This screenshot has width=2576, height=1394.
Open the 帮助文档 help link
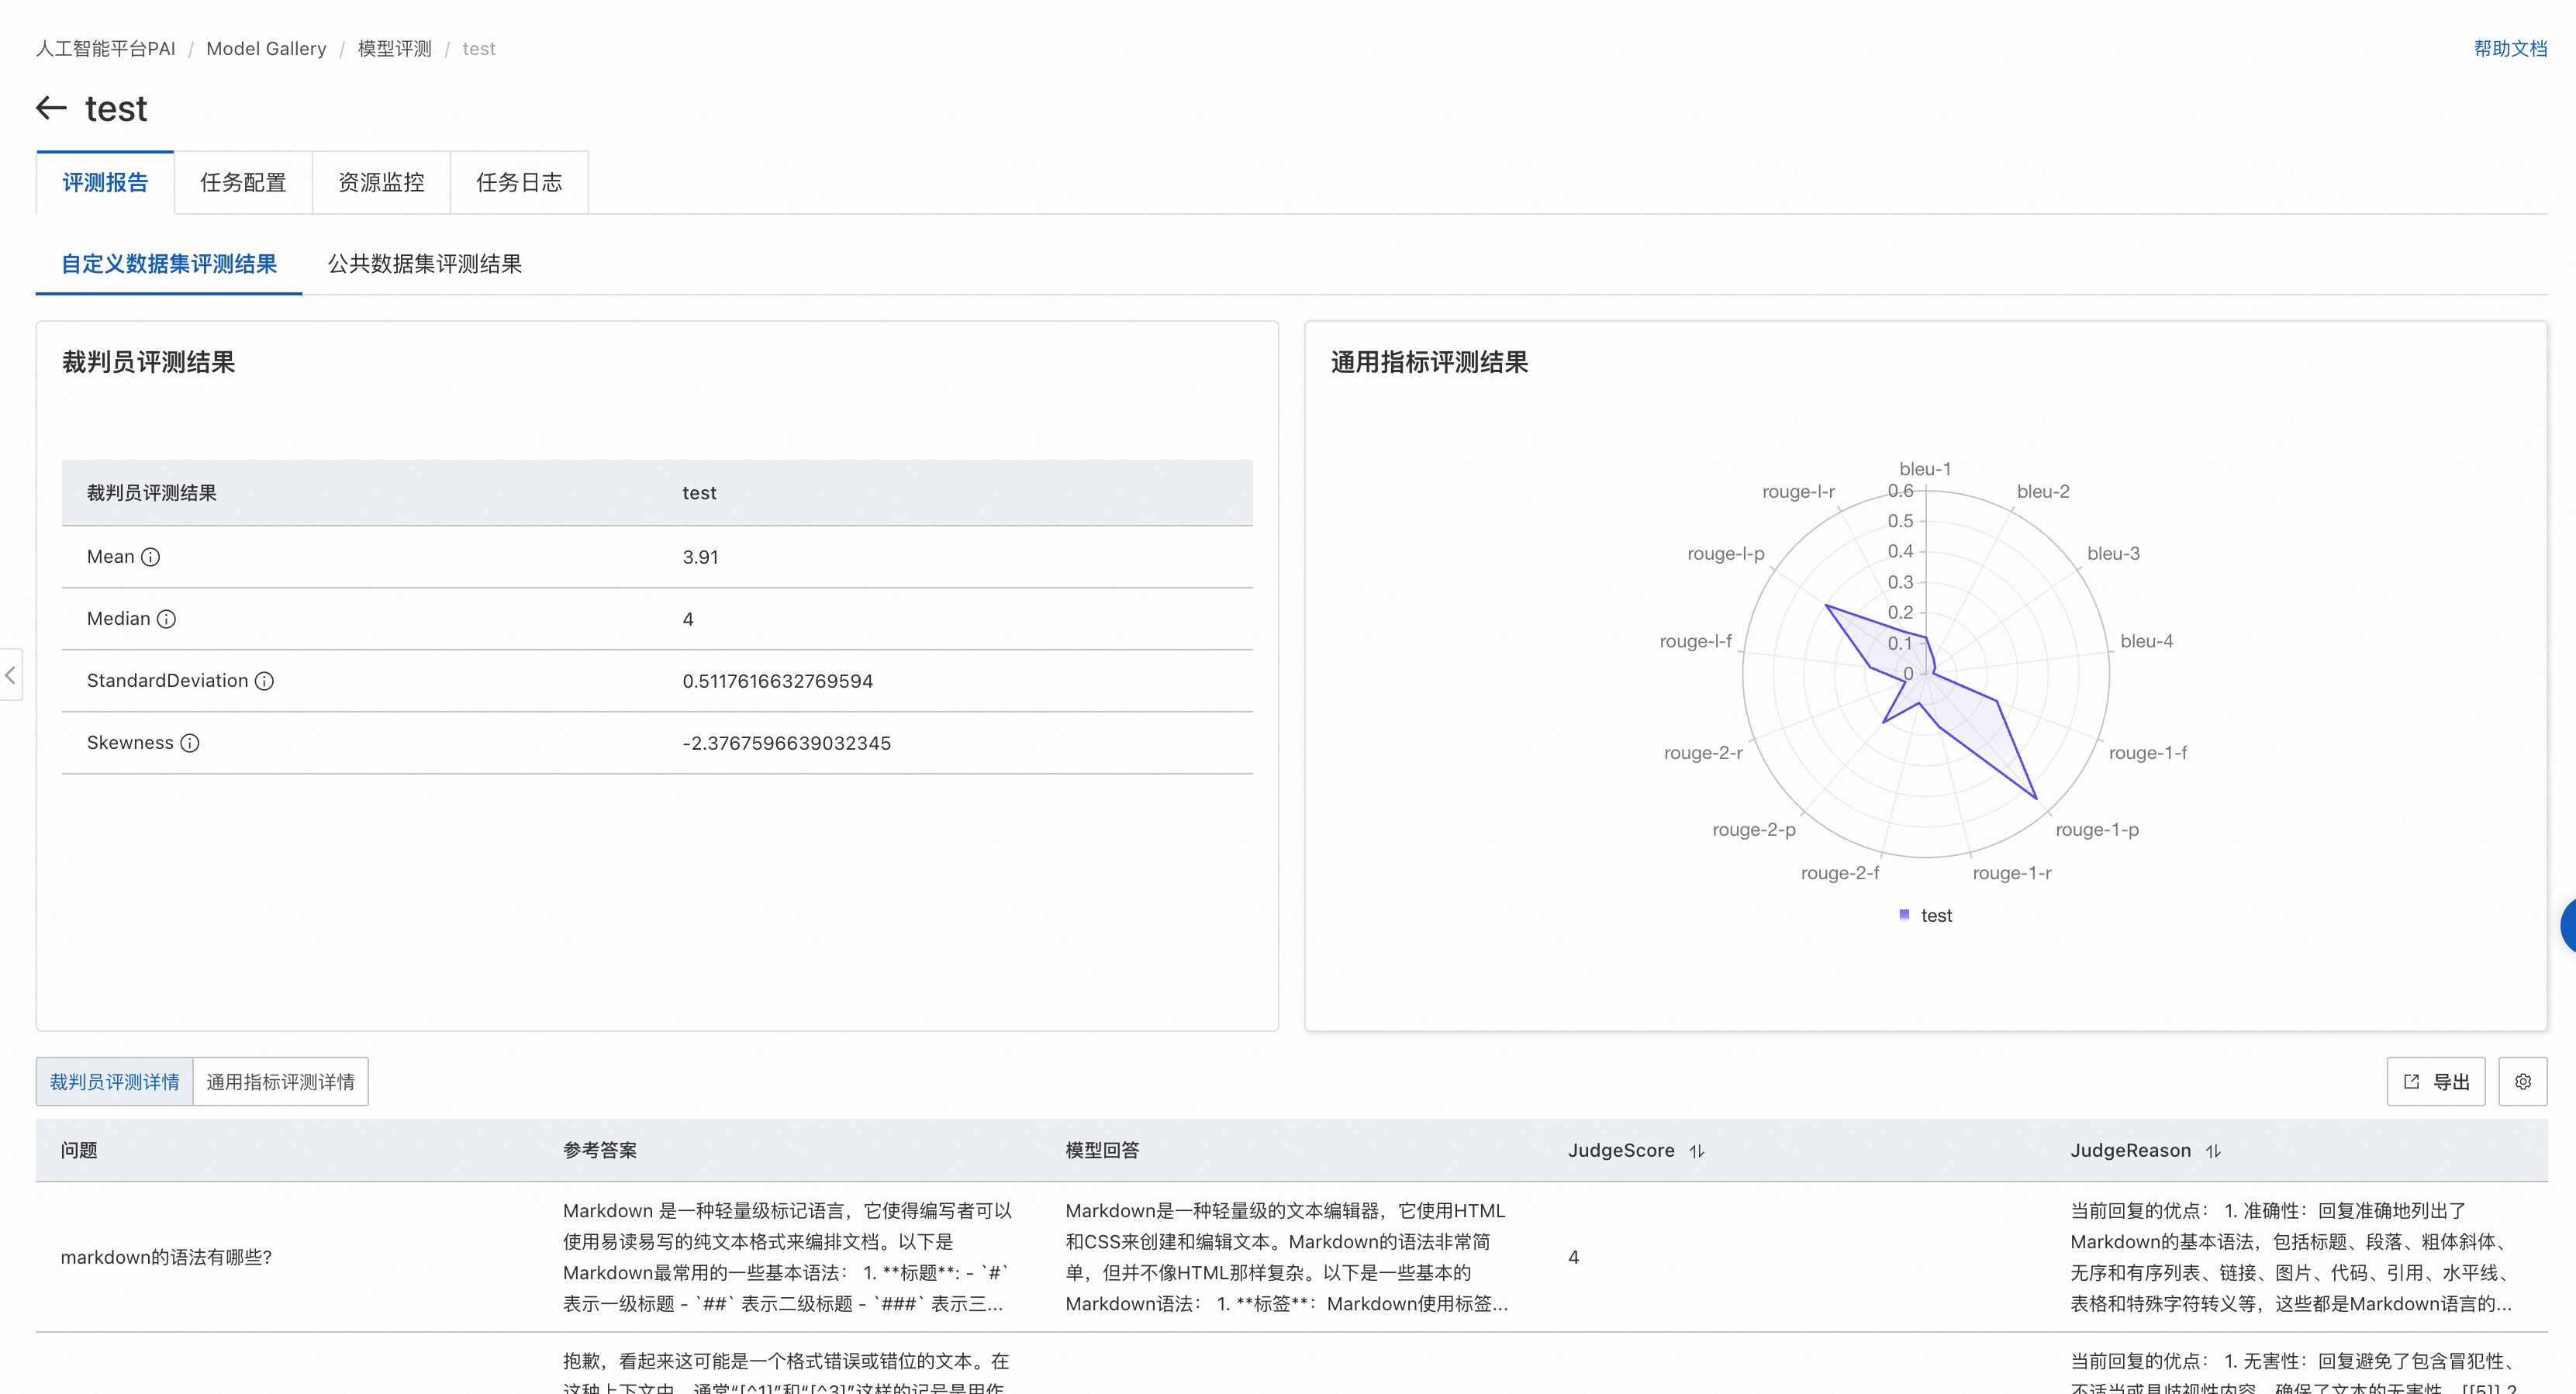click(2510, 48)
